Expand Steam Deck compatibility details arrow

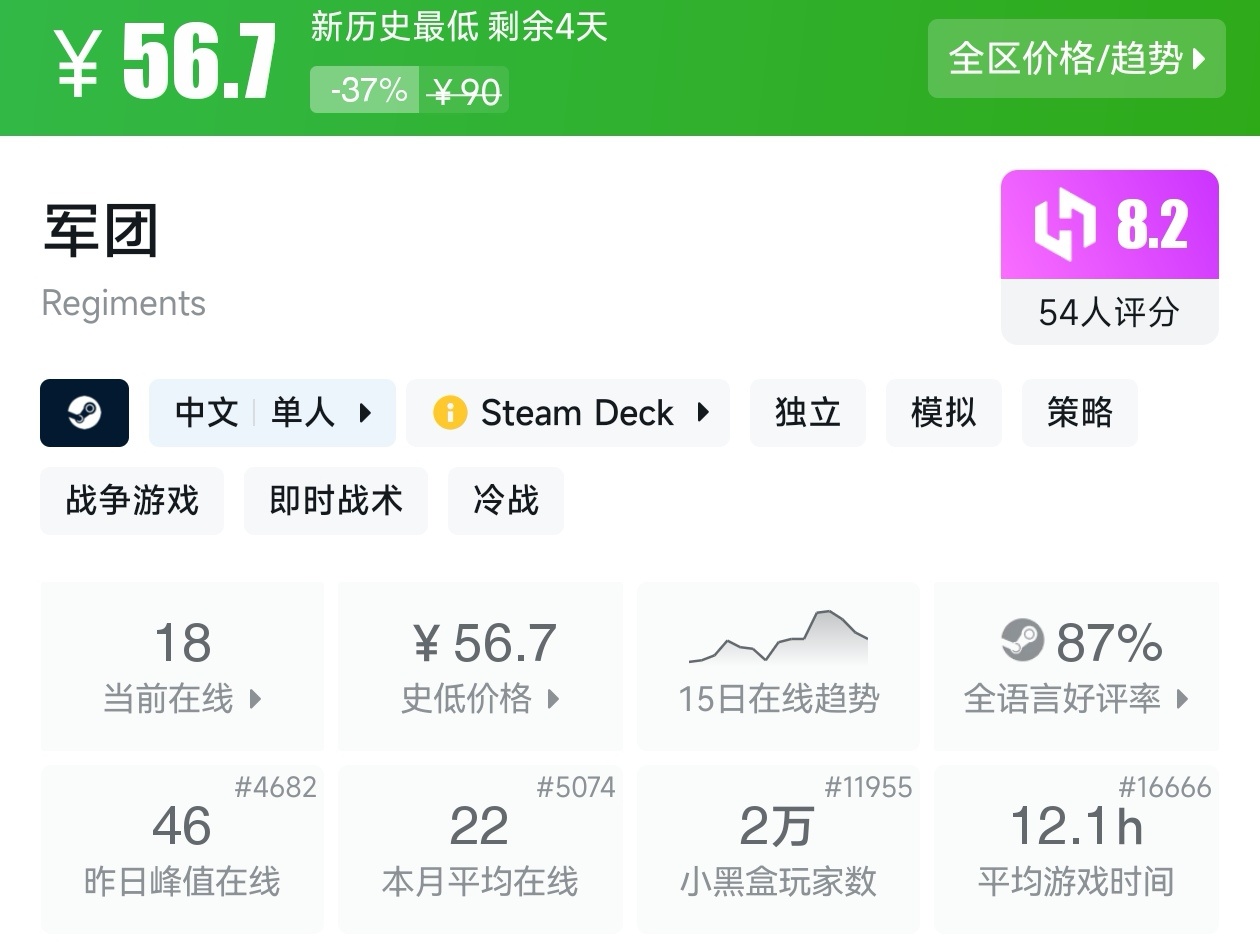[x=703, y=413]
